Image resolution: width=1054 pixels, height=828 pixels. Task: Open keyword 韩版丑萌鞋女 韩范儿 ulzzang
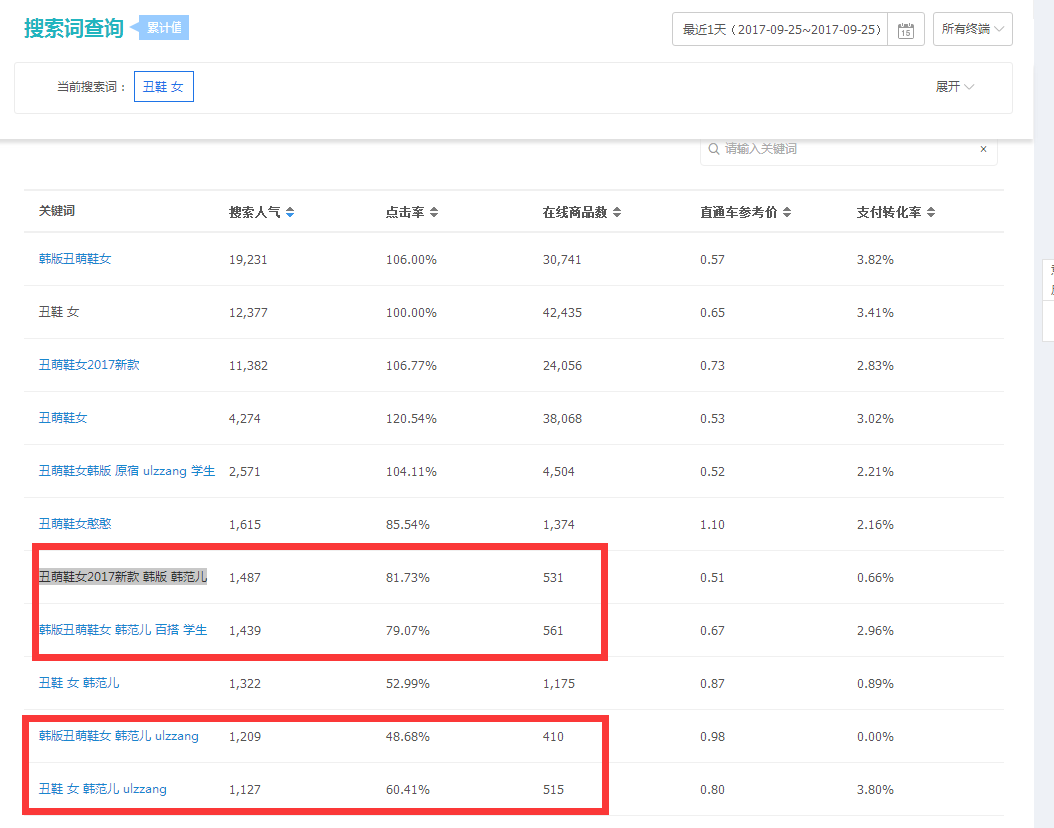[x=119, y=736]
